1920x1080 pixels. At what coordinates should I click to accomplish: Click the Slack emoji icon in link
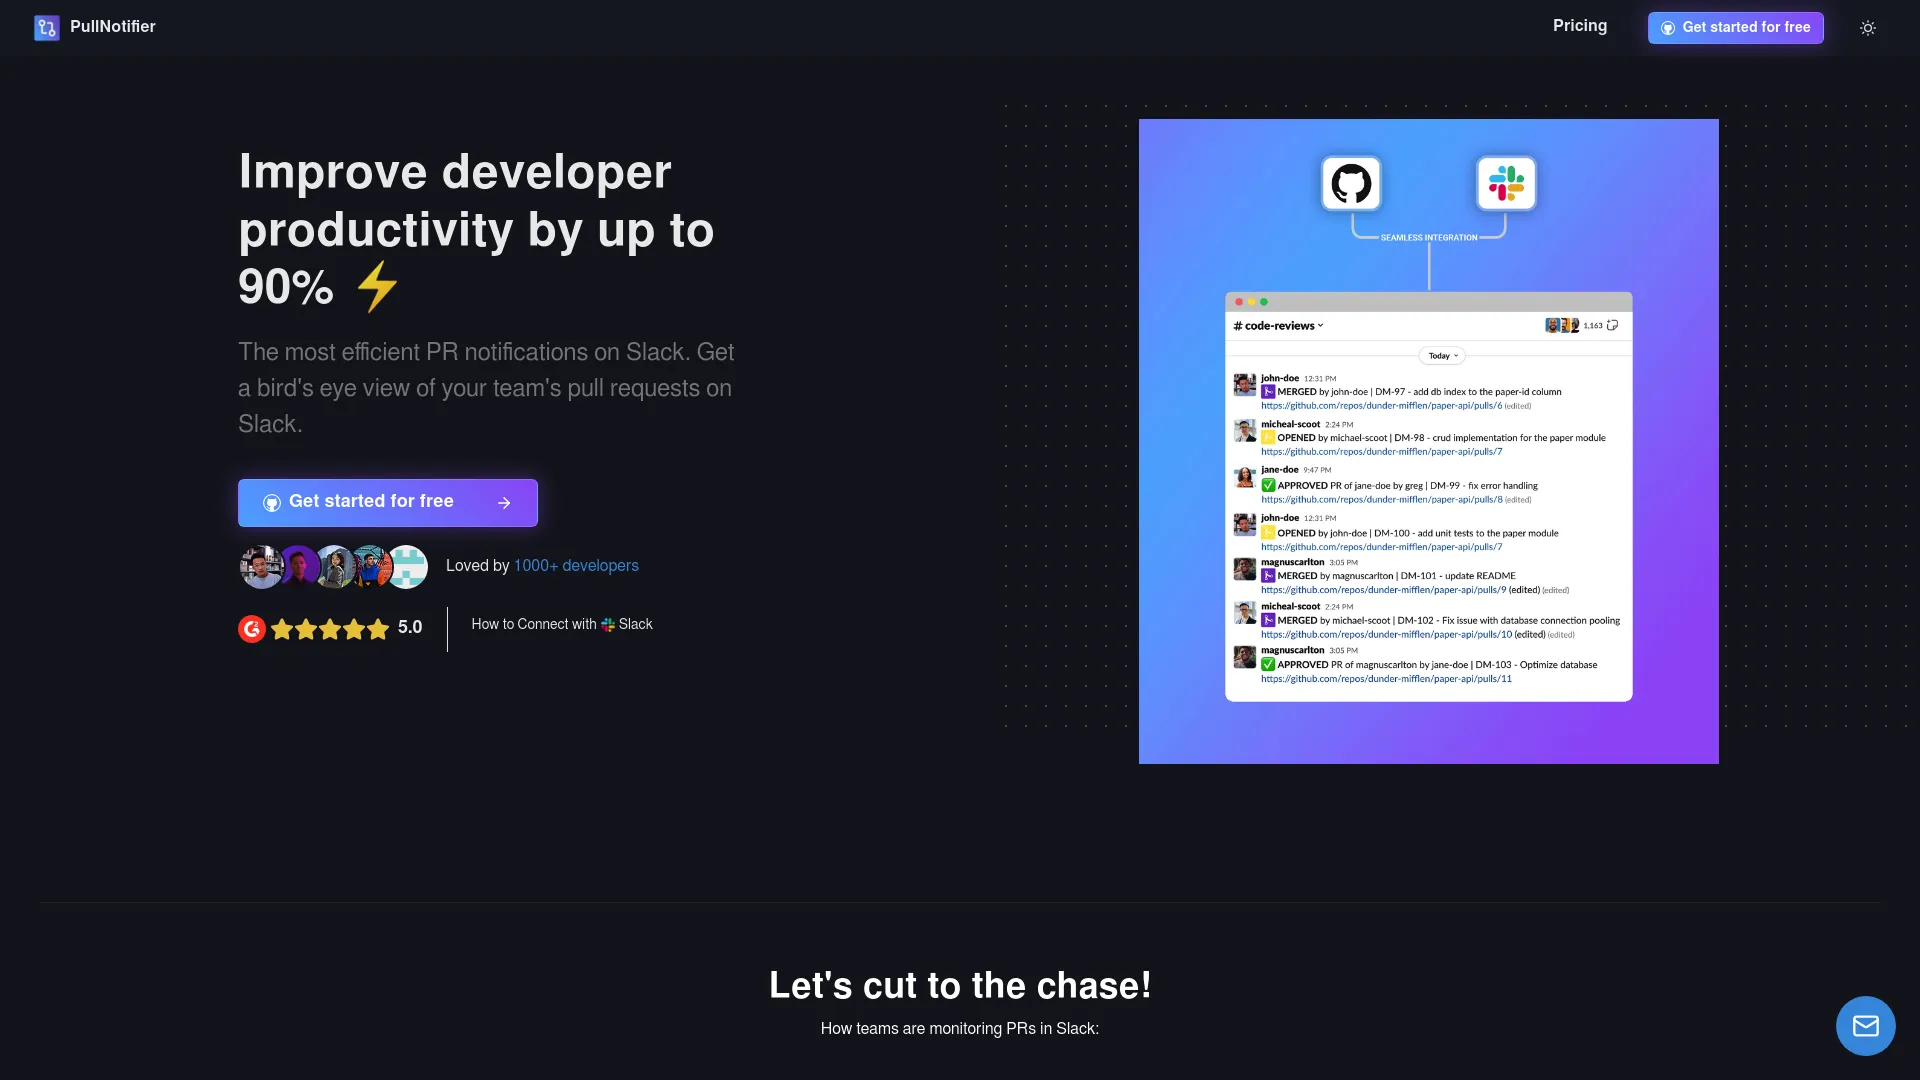[607, 625]
